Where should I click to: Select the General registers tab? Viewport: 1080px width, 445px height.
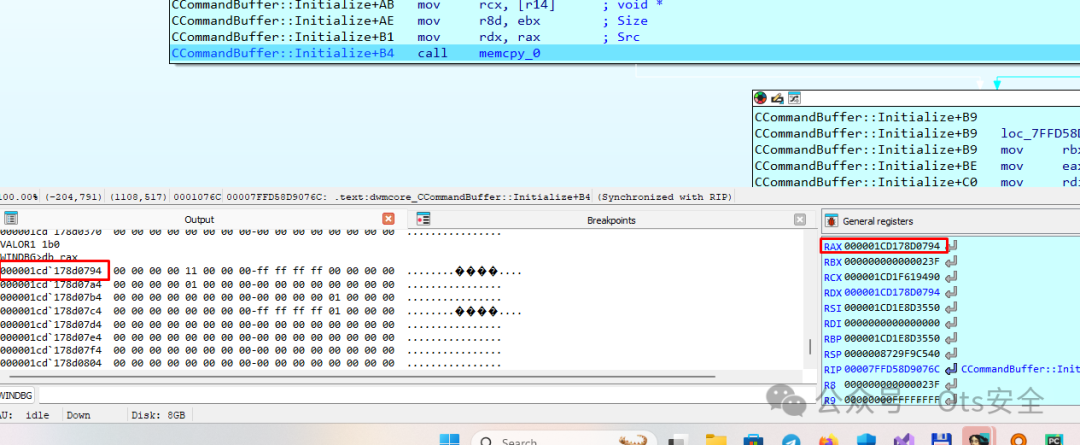pyautogui.click(x=878, y=221)
